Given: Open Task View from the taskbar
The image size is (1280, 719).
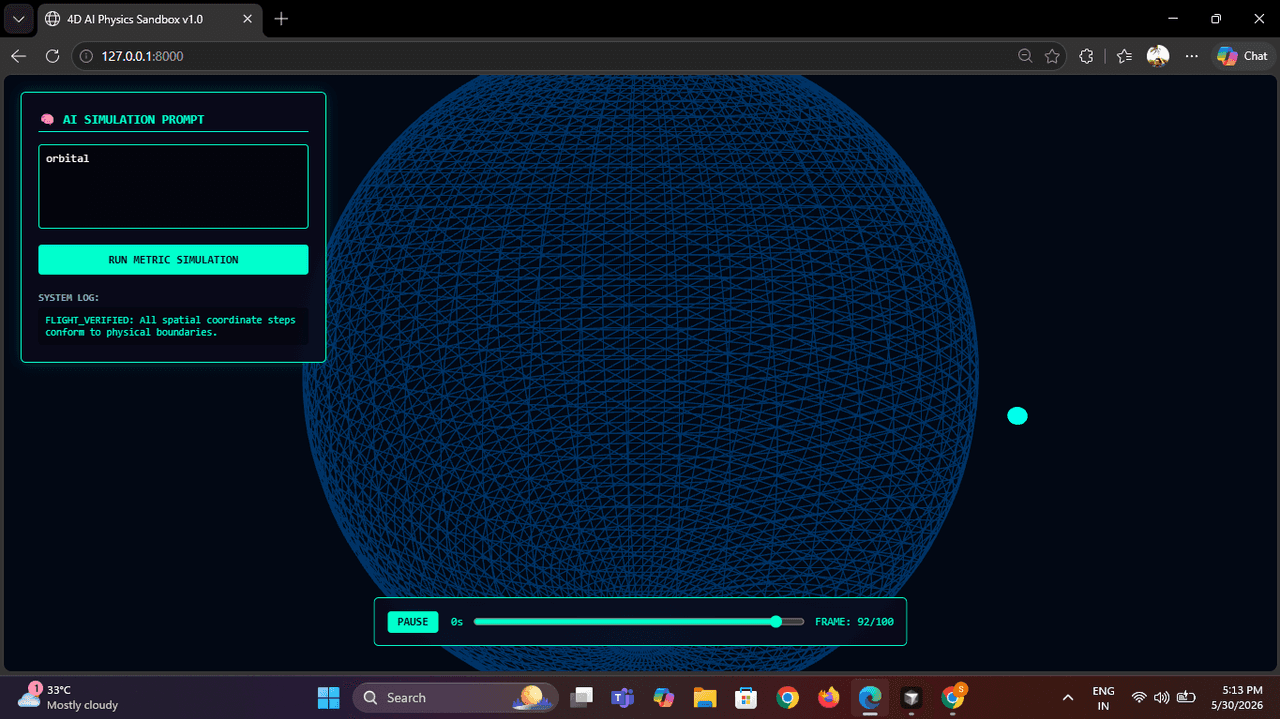Looking at the screenshot, I should click(582, 697).
